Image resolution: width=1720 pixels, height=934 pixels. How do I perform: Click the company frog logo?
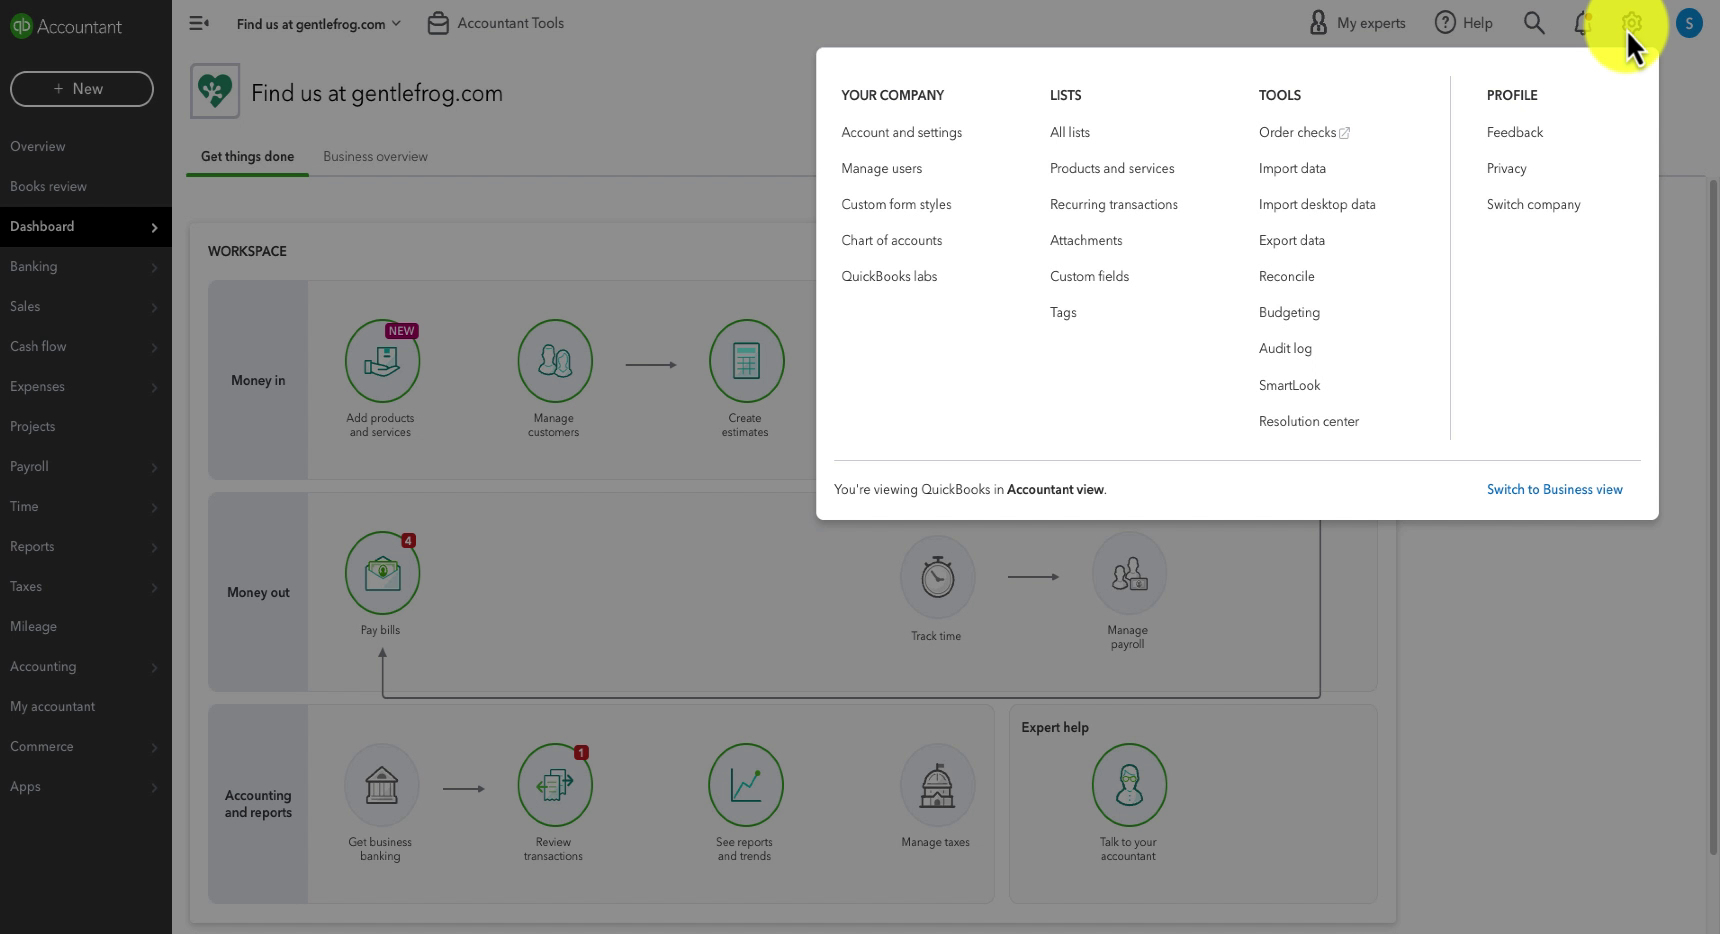coord(215,91)
